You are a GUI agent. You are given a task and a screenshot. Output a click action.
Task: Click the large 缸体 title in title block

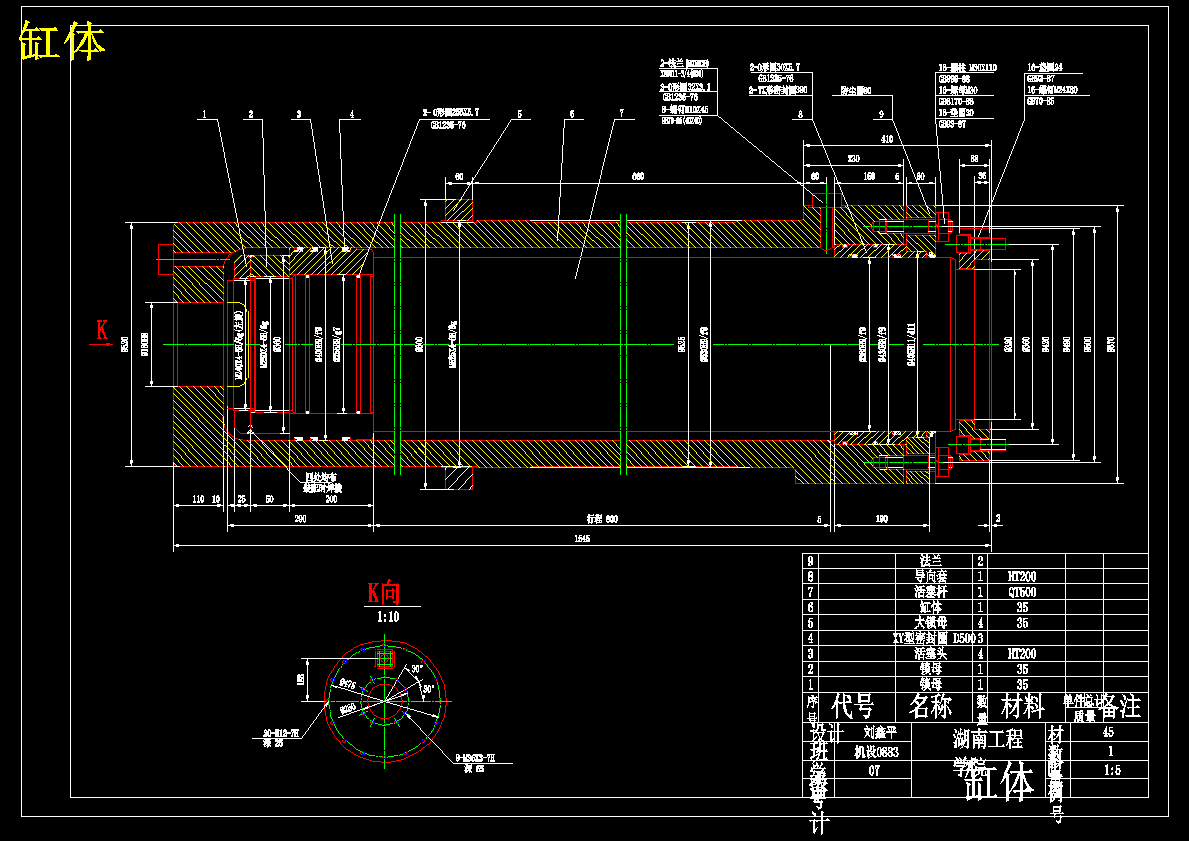coord(999,782)
